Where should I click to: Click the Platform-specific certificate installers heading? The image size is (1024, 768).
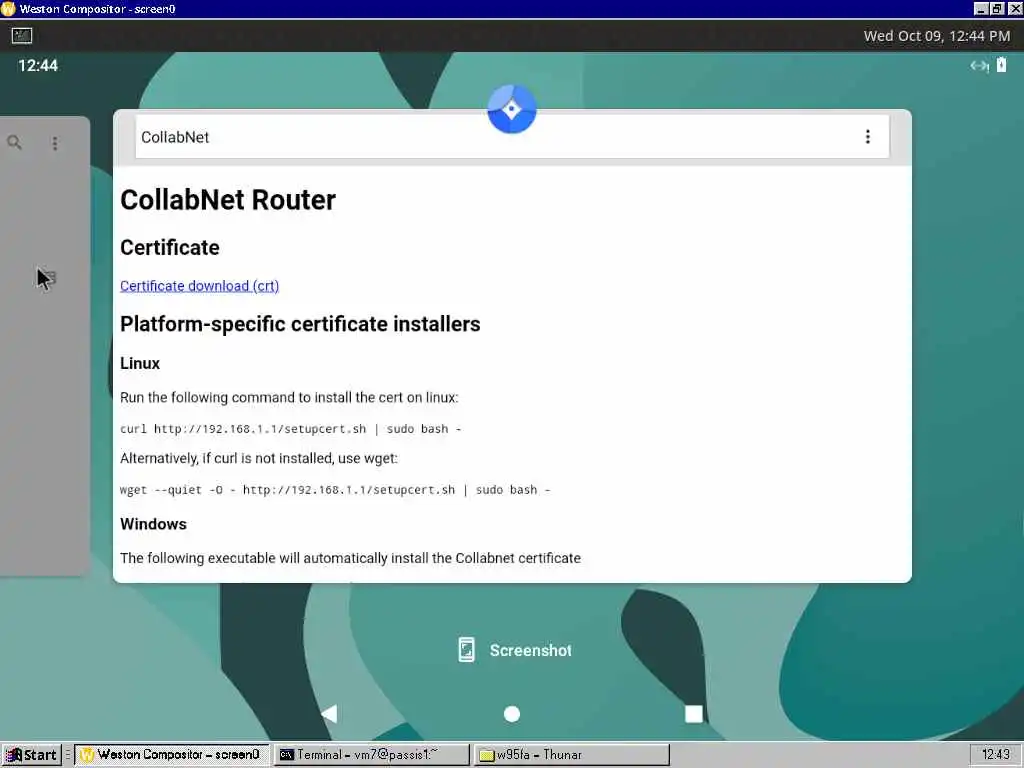(x=300, y=324)
